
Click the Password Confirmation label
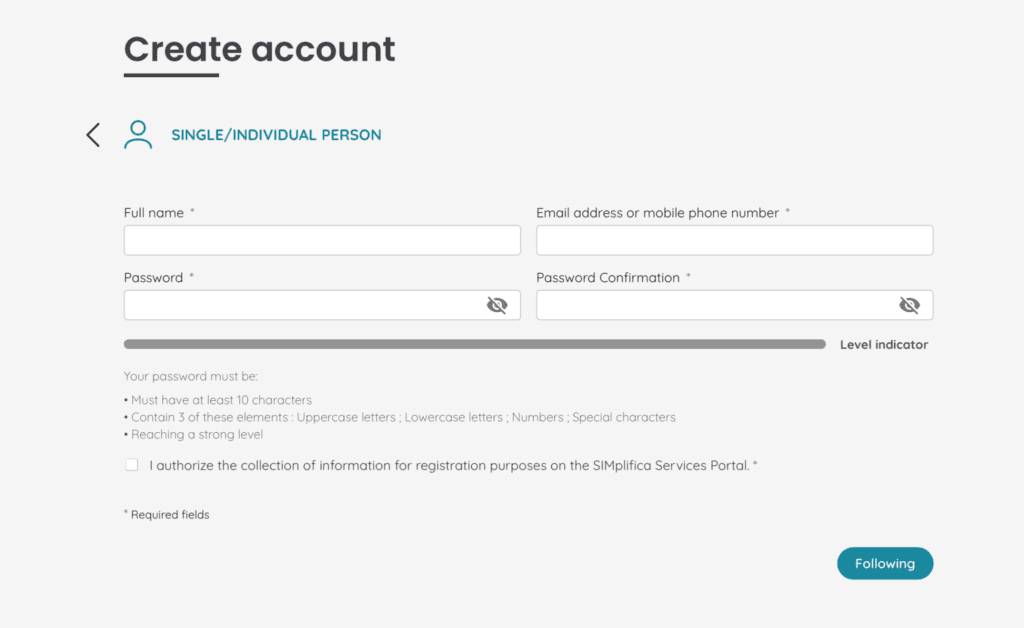pos(608,278)
